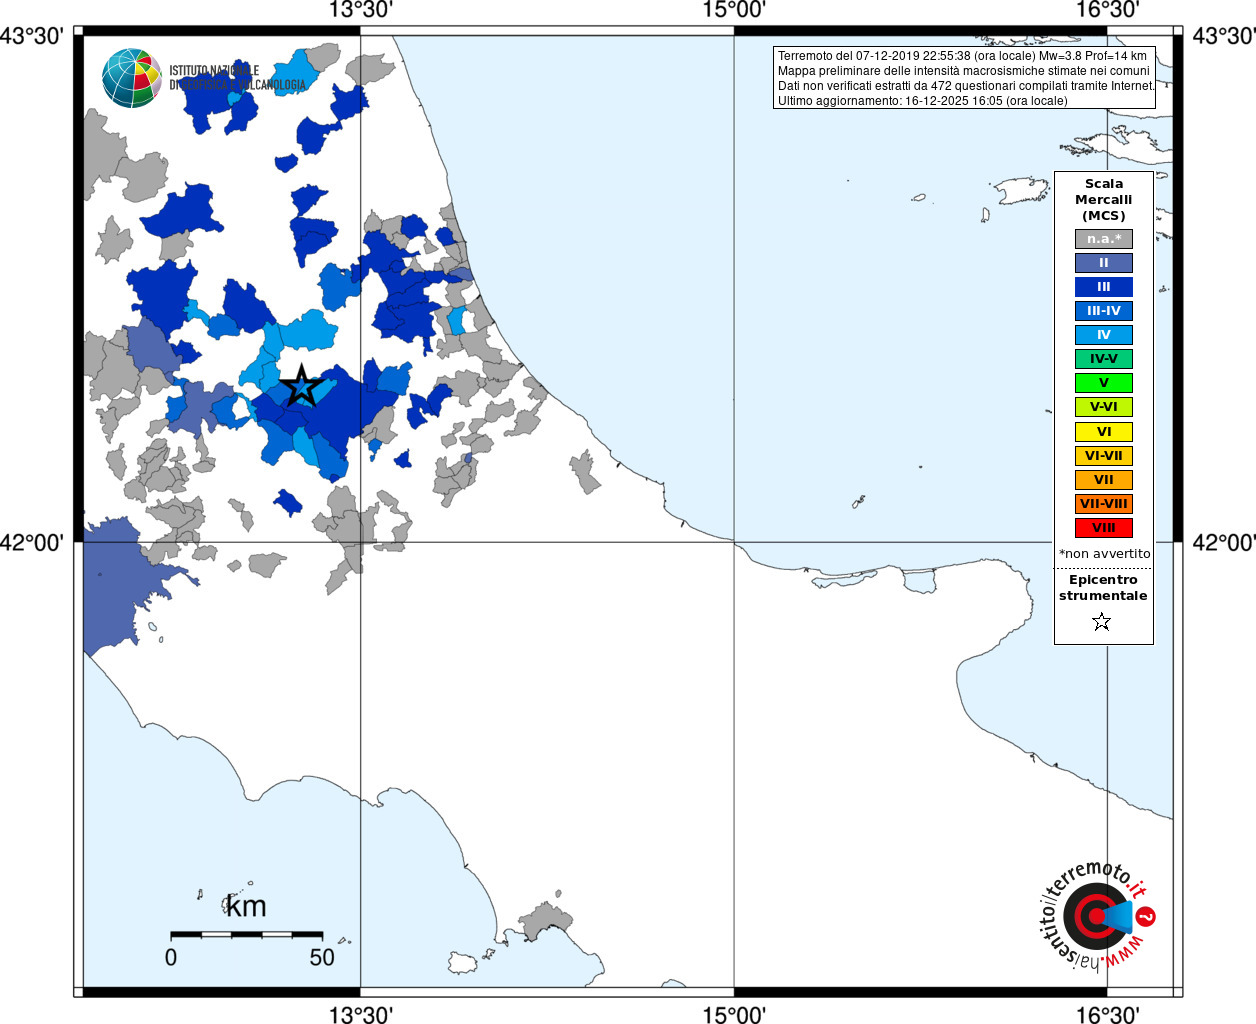
Task: Click the left 43°30' latitude label
Action: pos(32,37)
